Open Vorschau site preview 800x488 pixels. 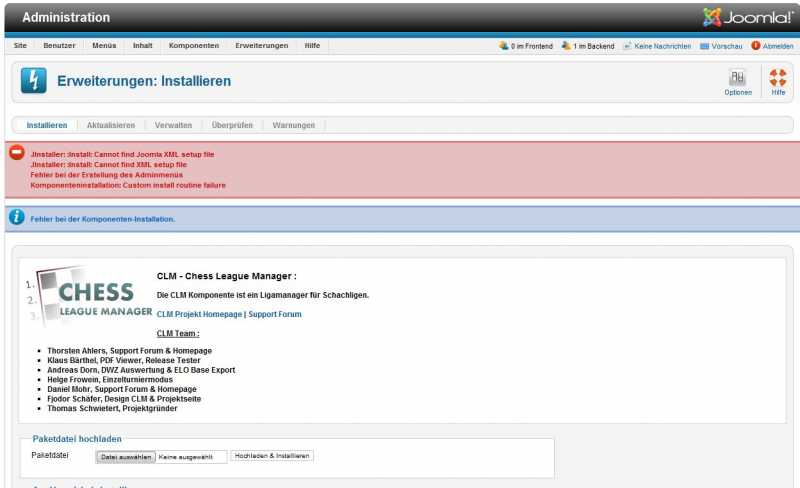point(721,46)
